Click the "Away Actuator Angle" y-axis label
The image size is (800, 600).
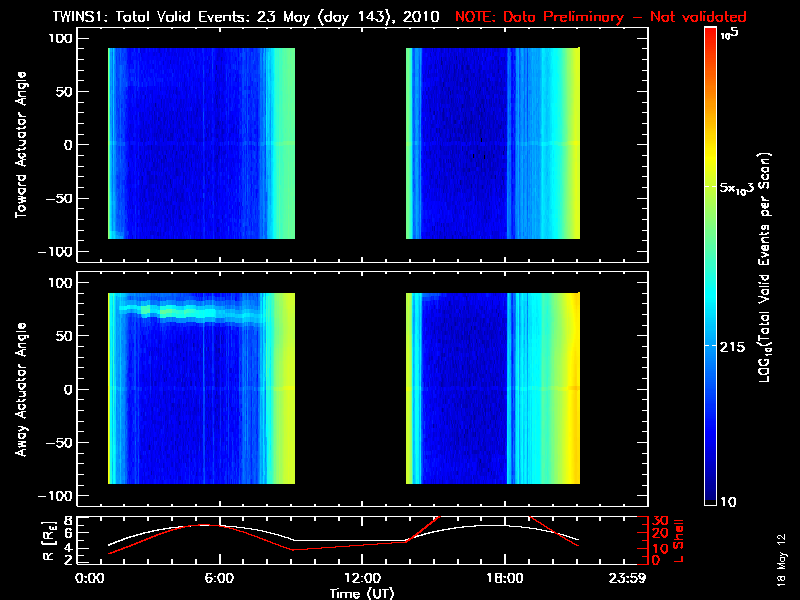coord(20,390)
